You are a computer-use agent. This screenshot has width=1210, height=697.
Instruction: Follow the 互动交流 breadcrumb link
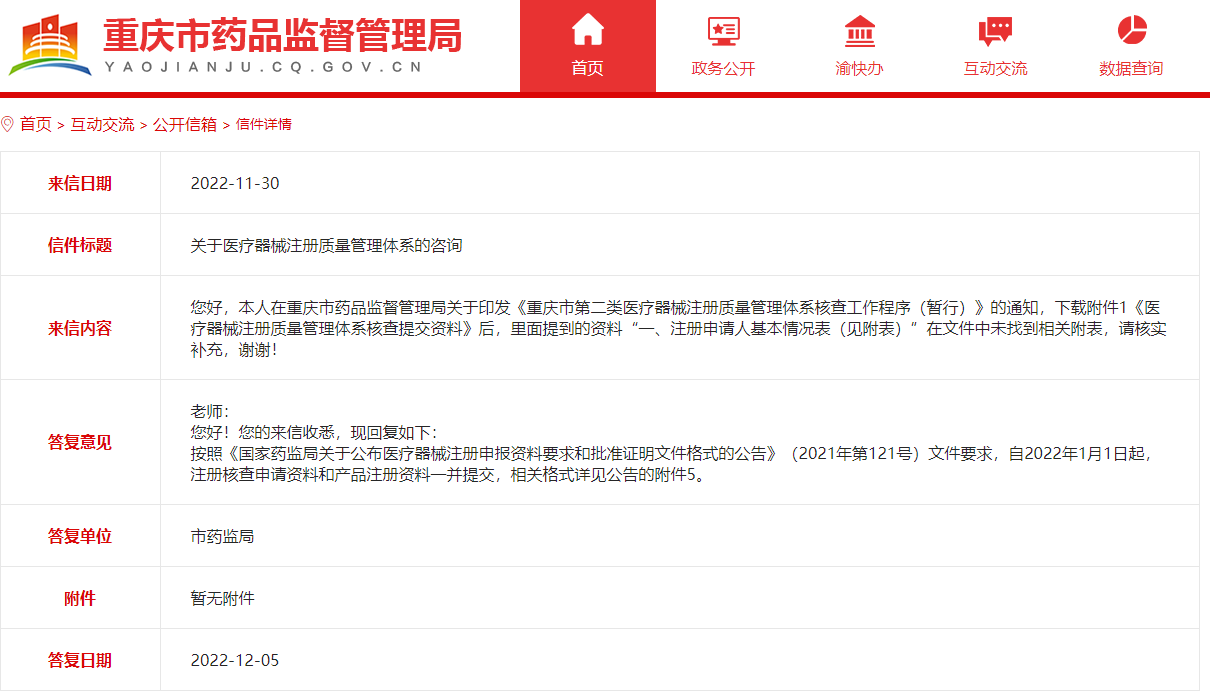[x=102, y=124]
